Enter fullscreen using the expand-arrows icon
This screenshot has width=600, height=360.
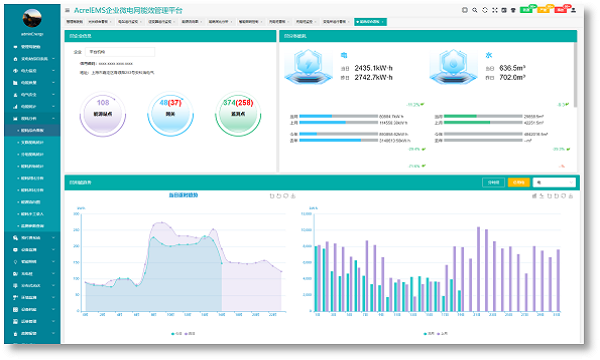tap(495, 10)
